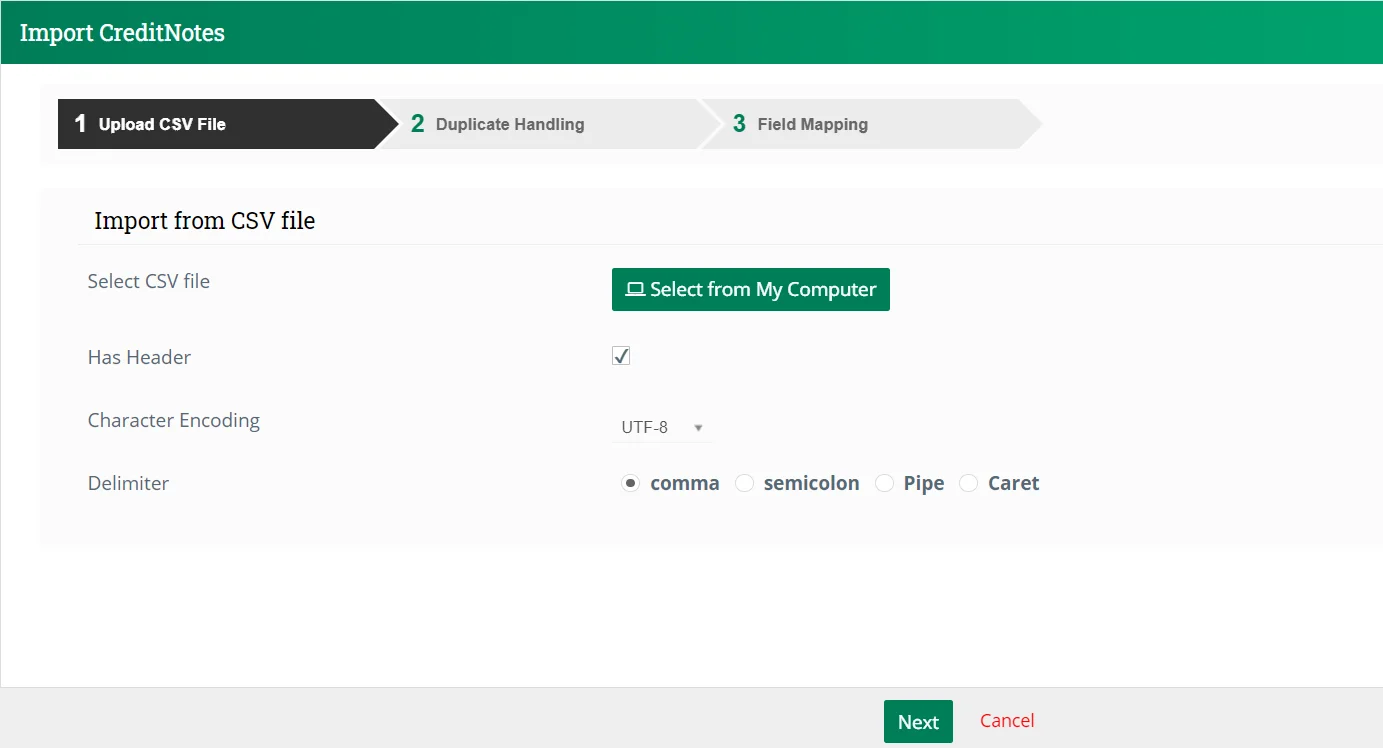This screenshot has height=748, width=1383.
Task: Click the step 2 number indicator
Action: coord(417,123)
